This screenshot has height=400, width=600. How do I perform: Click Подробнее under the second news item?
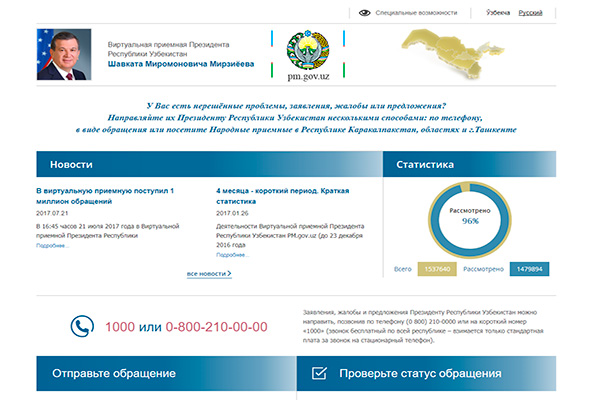click(x=232, y=256)
